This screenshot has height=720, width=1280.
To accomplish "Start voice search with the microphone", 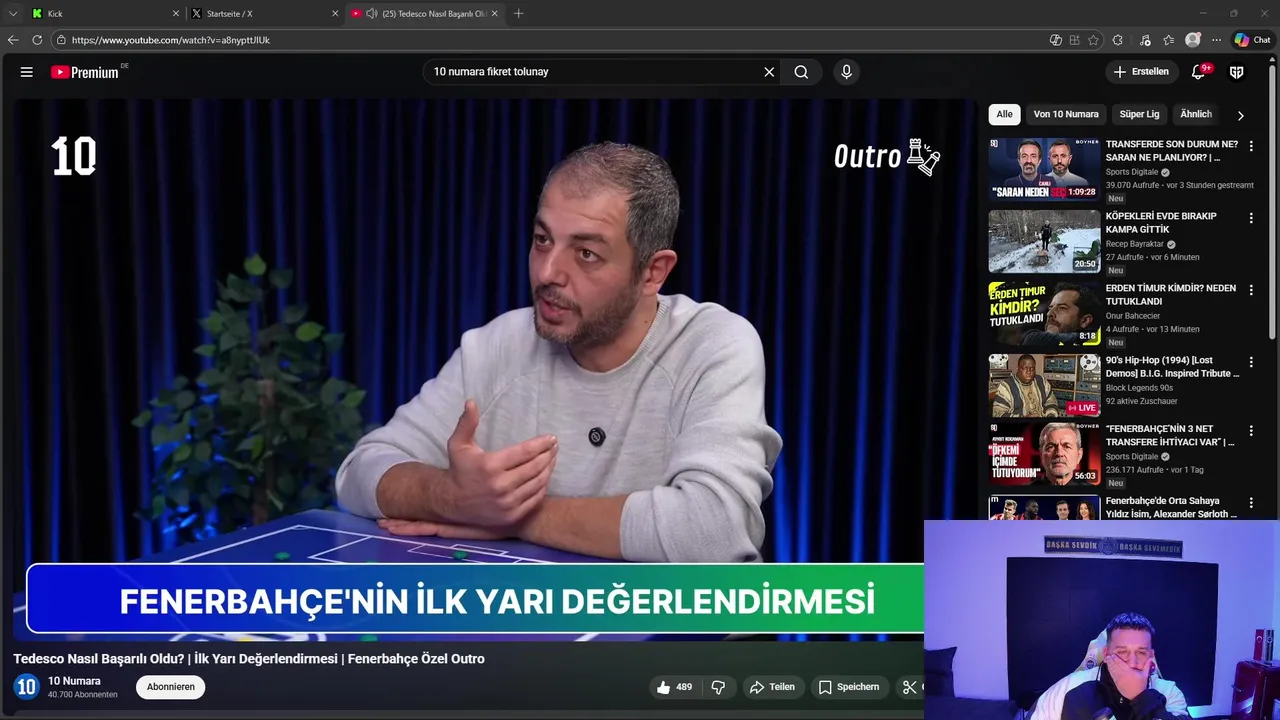I will point(846,72).
